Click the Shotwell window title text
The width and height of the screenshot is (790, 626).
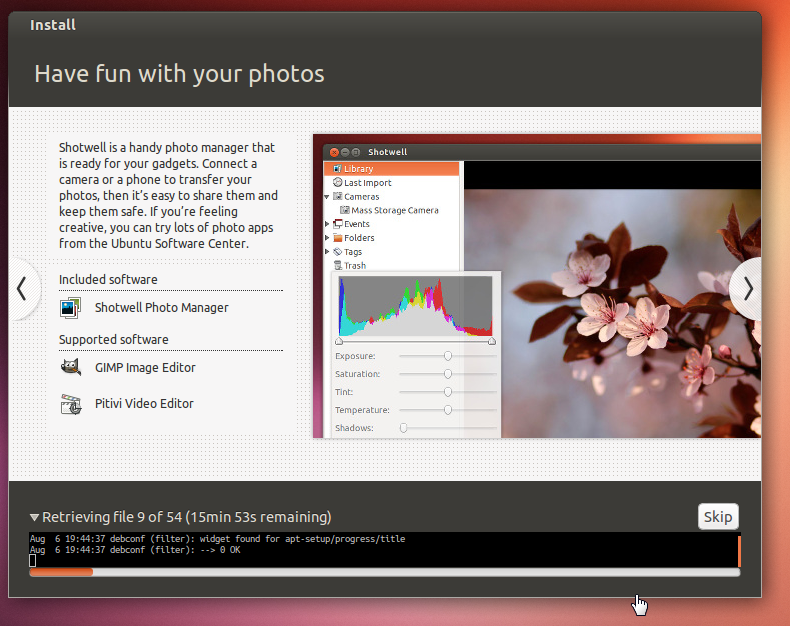pyautogui.click(x=387, y=152)
